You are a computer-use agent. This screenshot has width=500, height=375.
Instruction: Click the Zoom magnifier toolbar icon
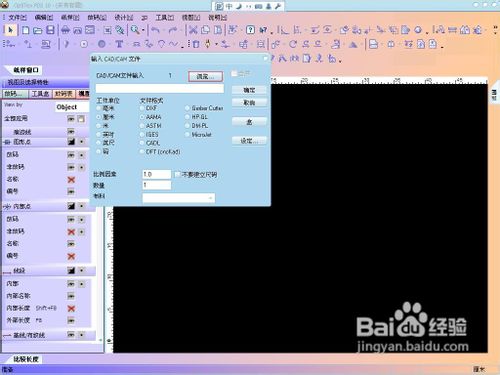tap(135, 30)
